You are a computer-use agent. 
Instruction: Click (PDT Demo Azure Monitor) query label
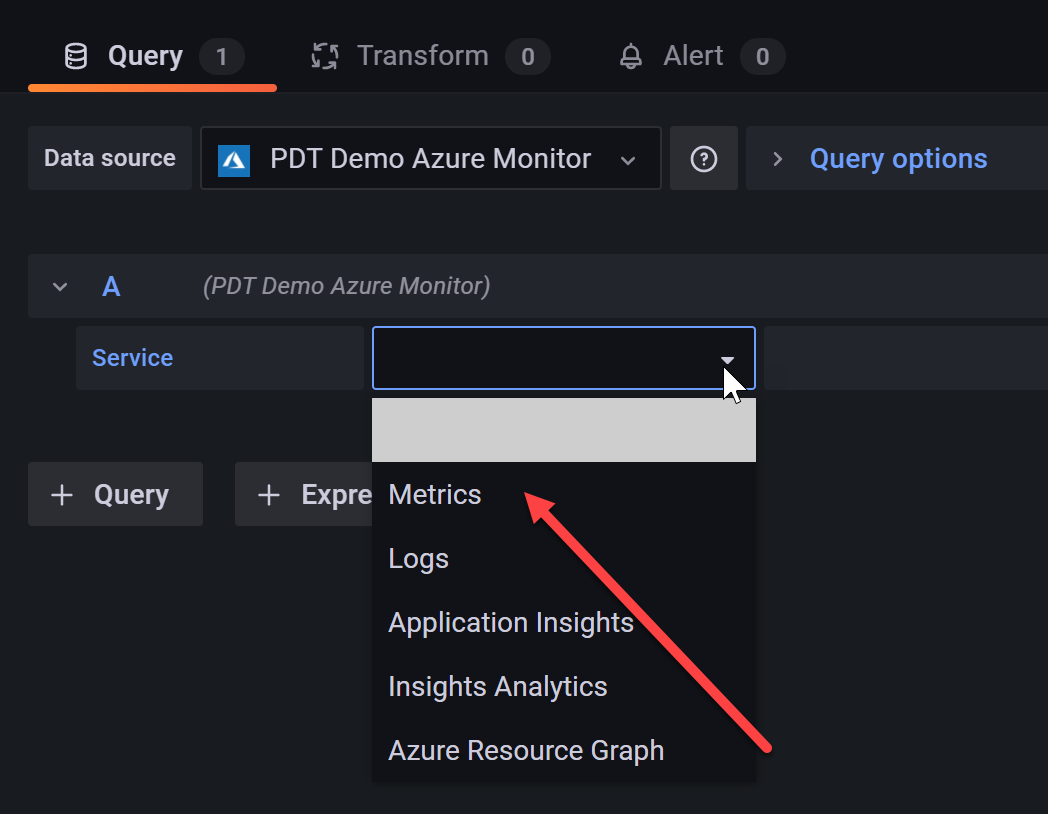point(346,286)
